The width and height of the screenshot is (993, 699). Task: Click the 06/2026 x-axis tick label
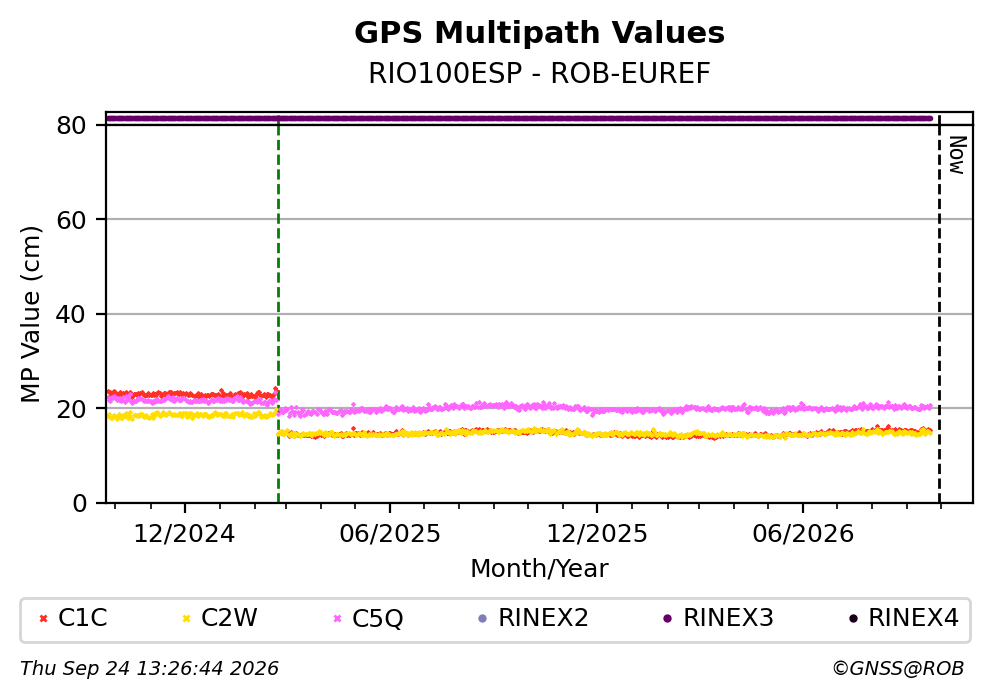(803, 534)
